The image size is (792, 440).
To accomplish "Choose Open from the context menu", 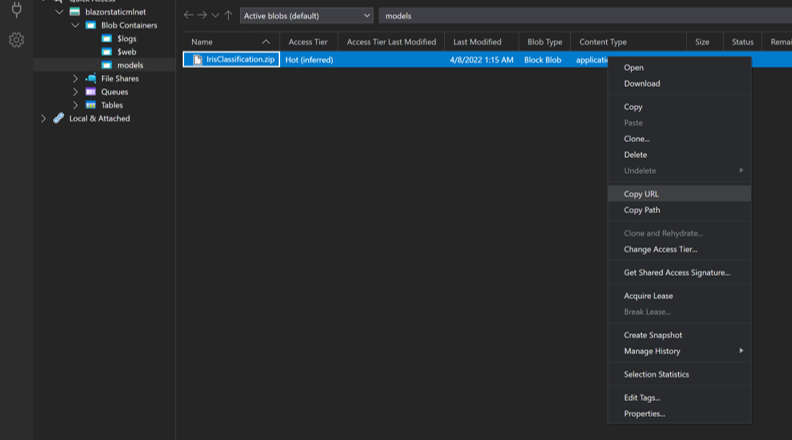I will tap(679, 68).
